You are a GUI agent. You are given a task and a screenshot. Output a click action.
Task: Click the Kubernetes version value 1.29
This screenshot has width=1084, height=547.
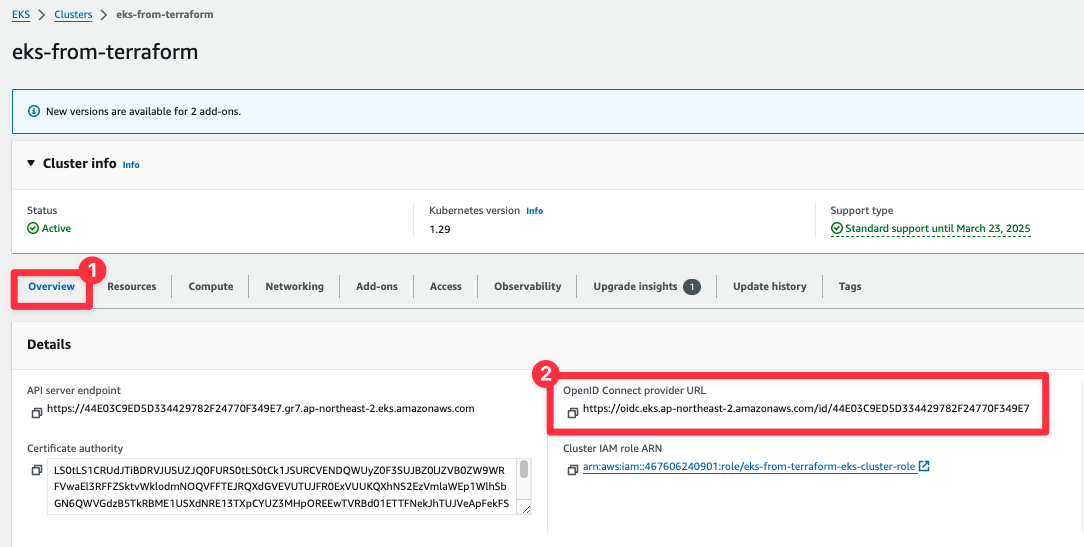440,229
